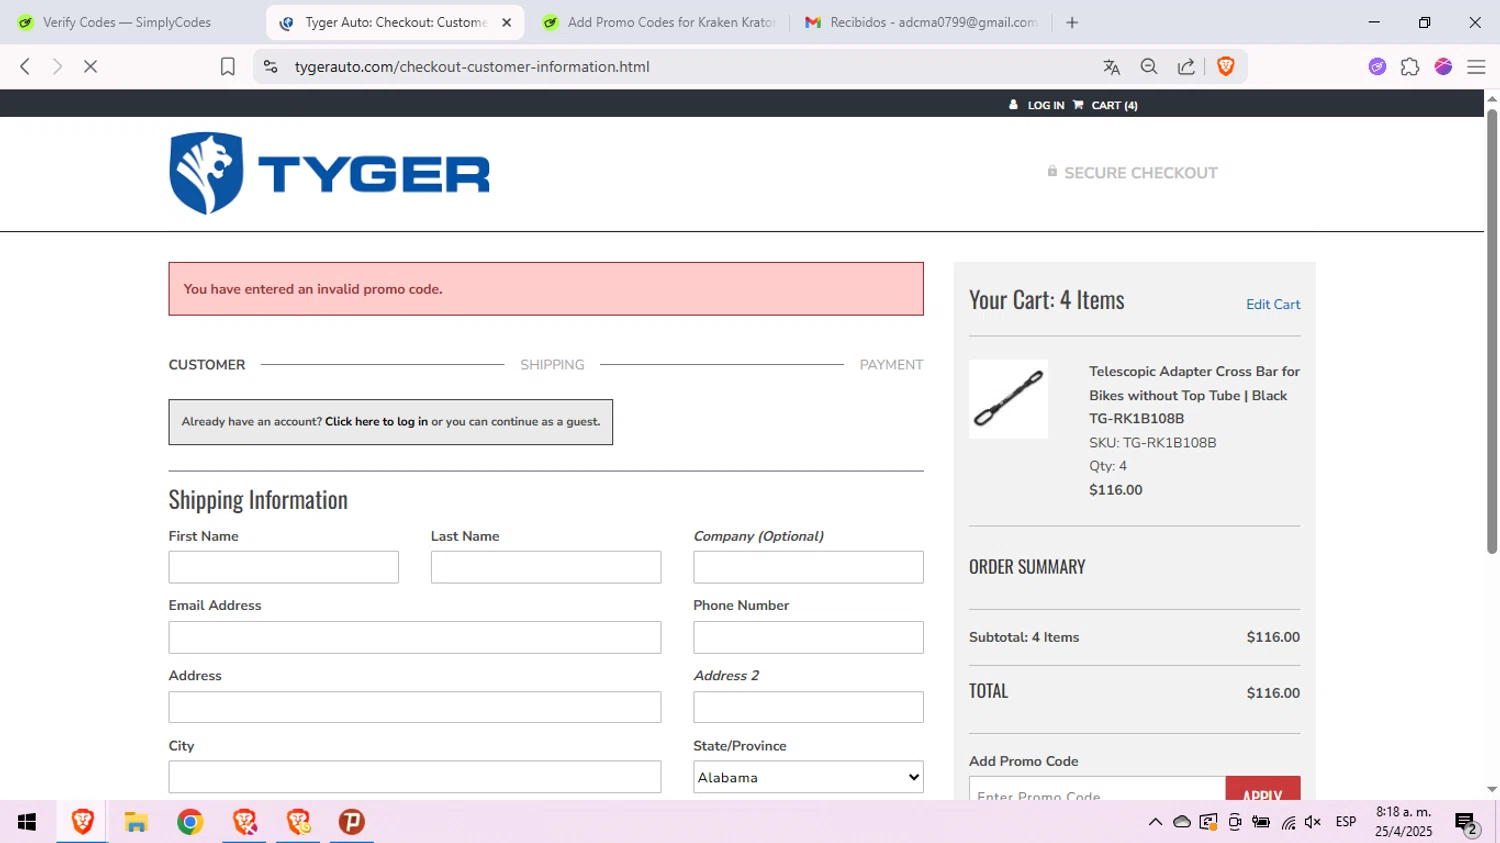Focus the First Name field
This screenshot has width=1500, height=843.
284,567
